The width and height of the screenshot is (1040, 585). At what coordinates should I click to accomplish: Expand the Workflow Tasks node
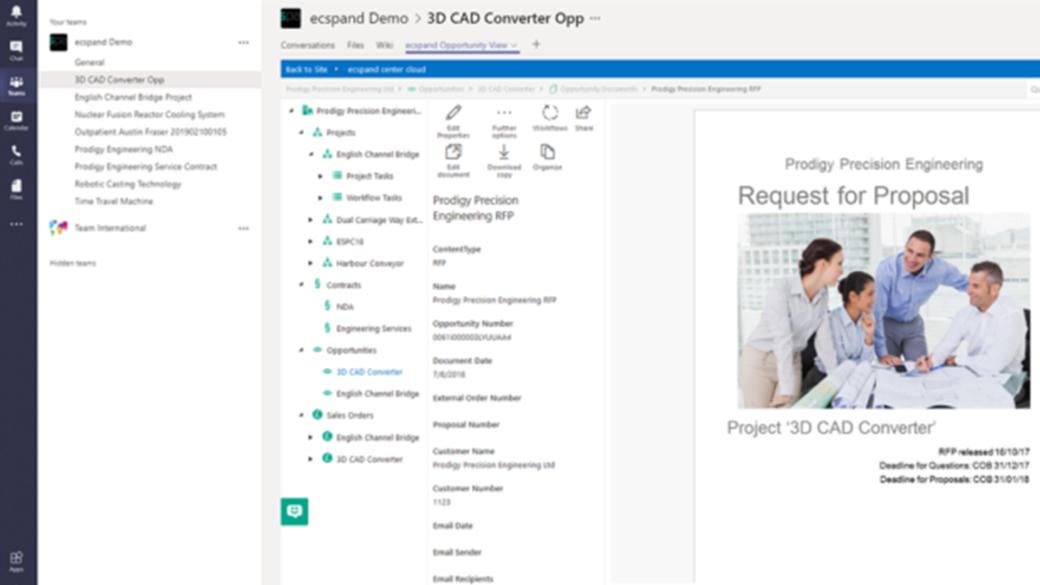click(x=320, y=198)
